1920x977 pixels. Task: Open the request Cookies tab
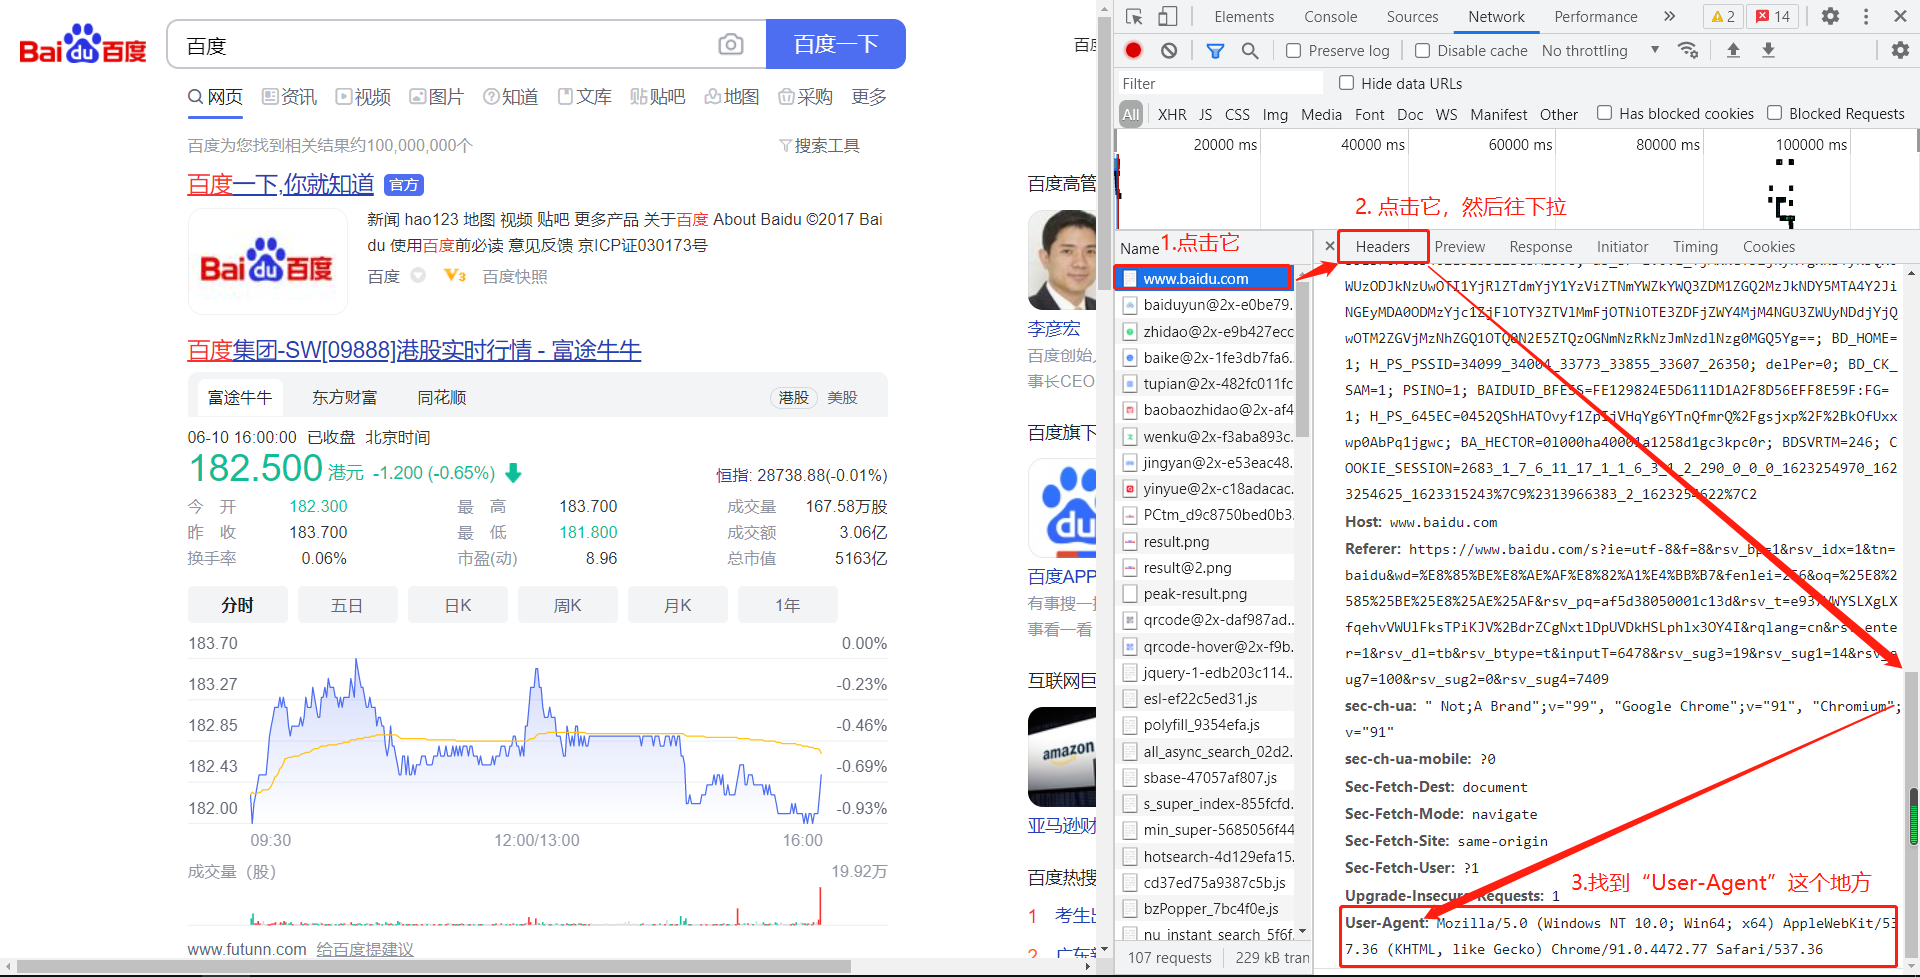click(1768, 247)
